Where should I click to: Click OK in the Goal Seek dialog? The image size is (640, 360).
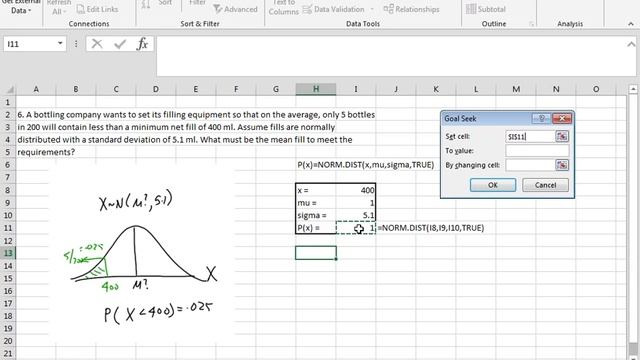tap(493, 185)
